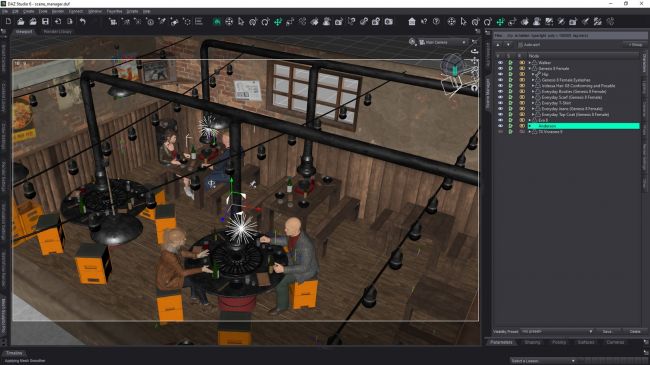Open the Render menu

58,11
